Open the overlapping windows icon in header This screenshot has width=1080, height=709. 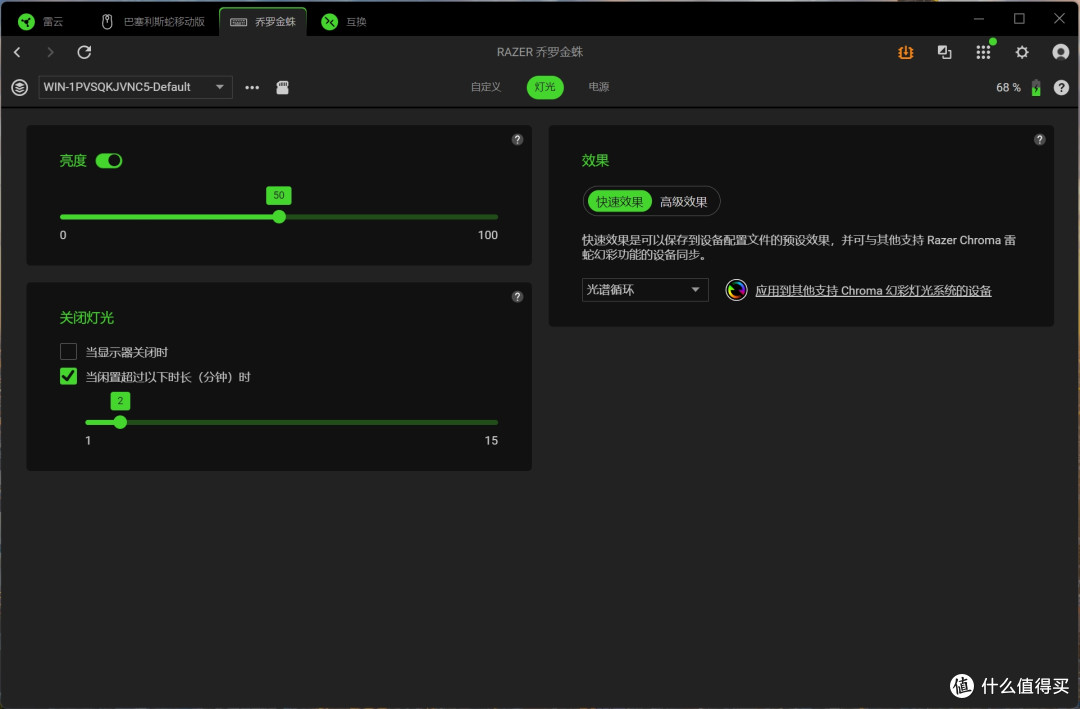tap(944, 52)
